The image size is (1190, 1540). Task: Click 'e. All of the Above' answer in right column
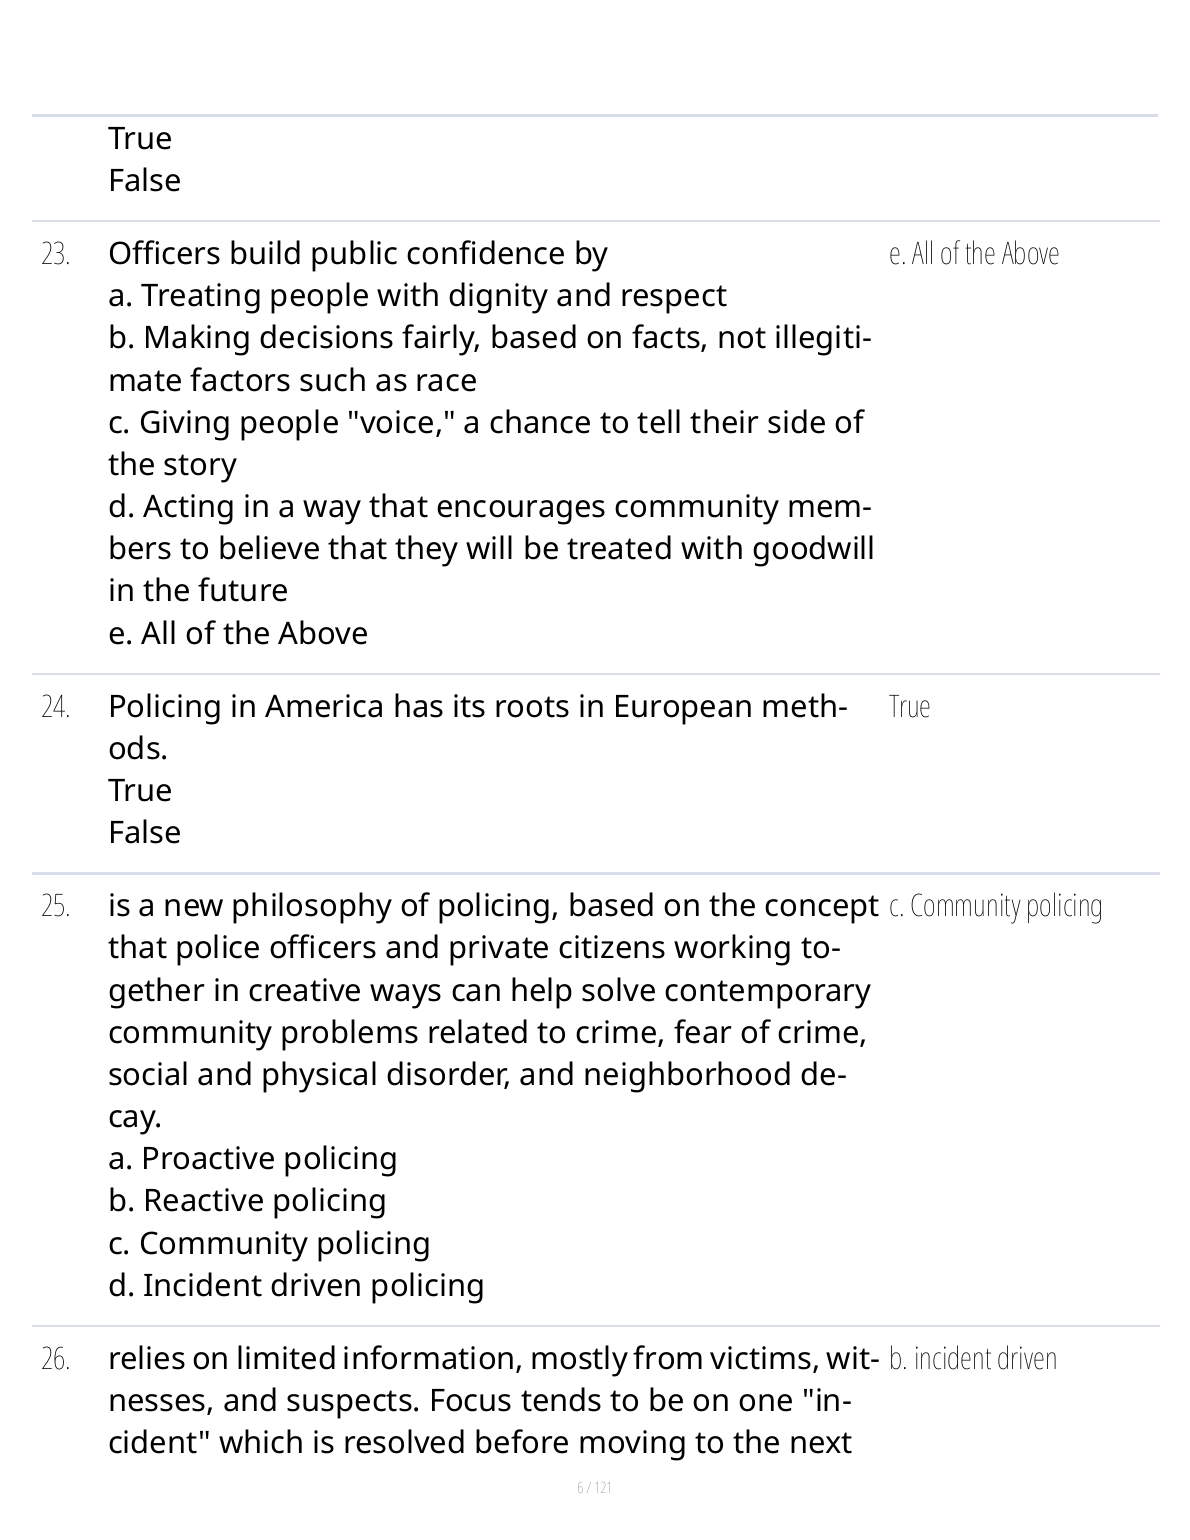974,254
